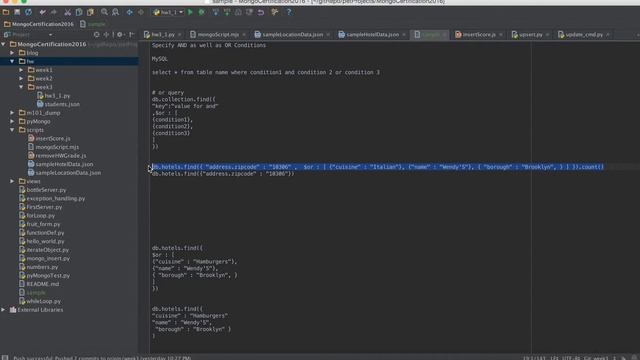Click the highlighted db.hotels.find $or query line
Screen dimensions: 640x360
point(378,167)
